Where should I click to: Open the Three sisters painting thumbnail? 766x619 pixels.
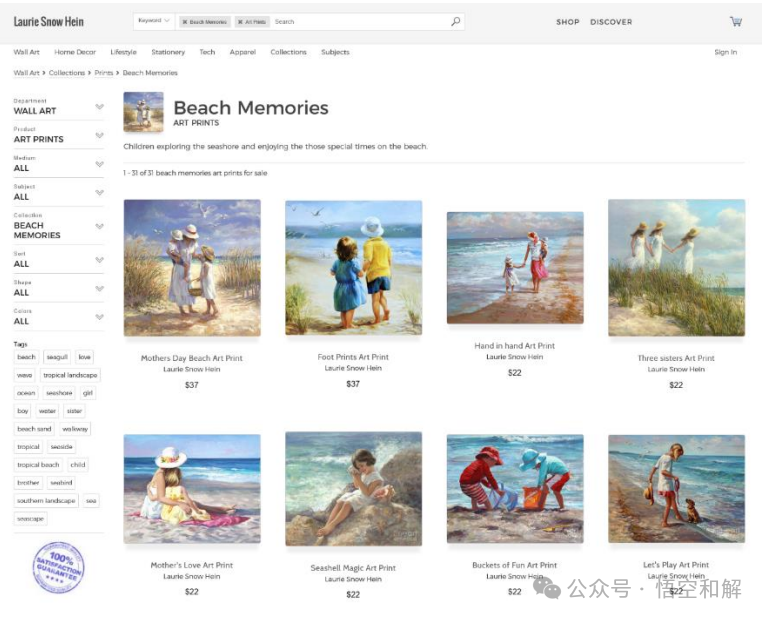tap(677, 267)
